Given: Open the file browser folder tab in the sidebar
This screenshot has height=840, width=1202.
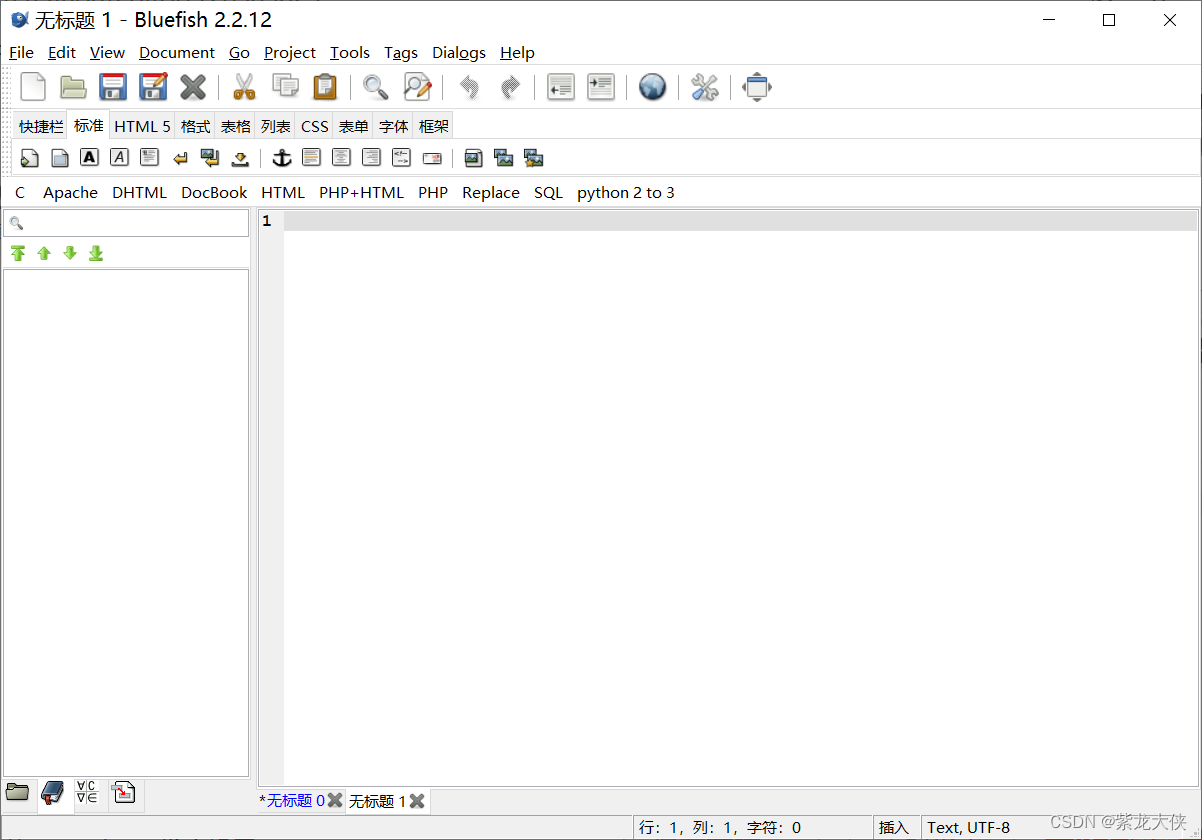Looking at the screenshot, I should pos(18,793).
